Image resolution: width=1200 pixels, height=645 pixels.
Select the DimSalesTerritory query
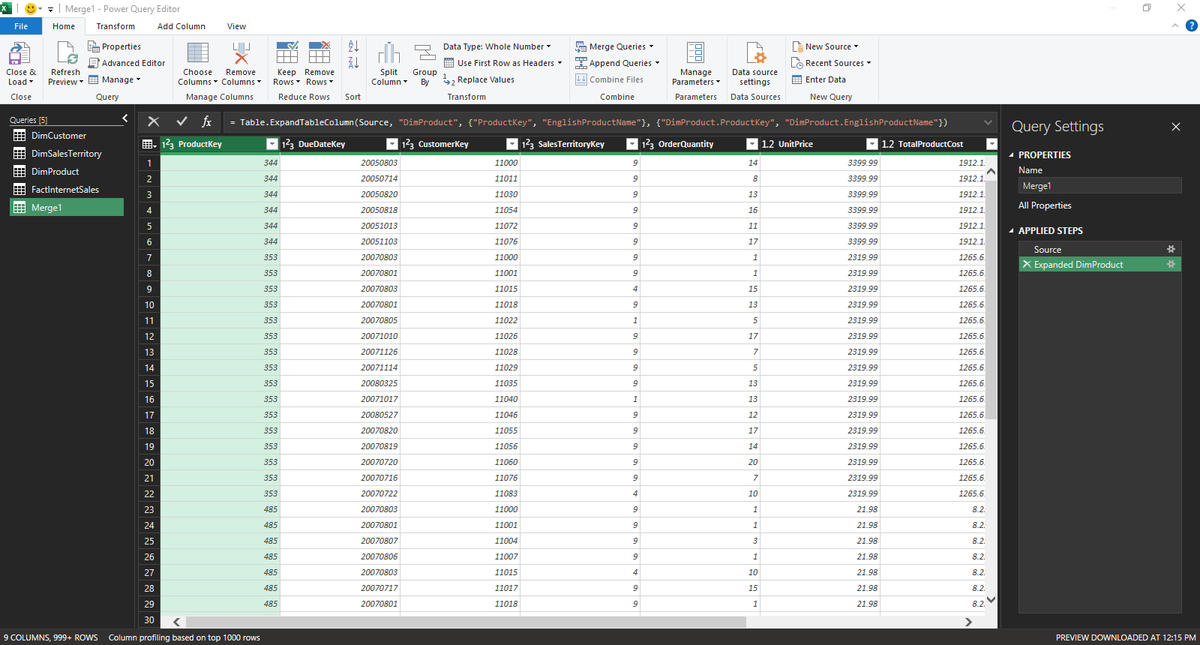67,153
